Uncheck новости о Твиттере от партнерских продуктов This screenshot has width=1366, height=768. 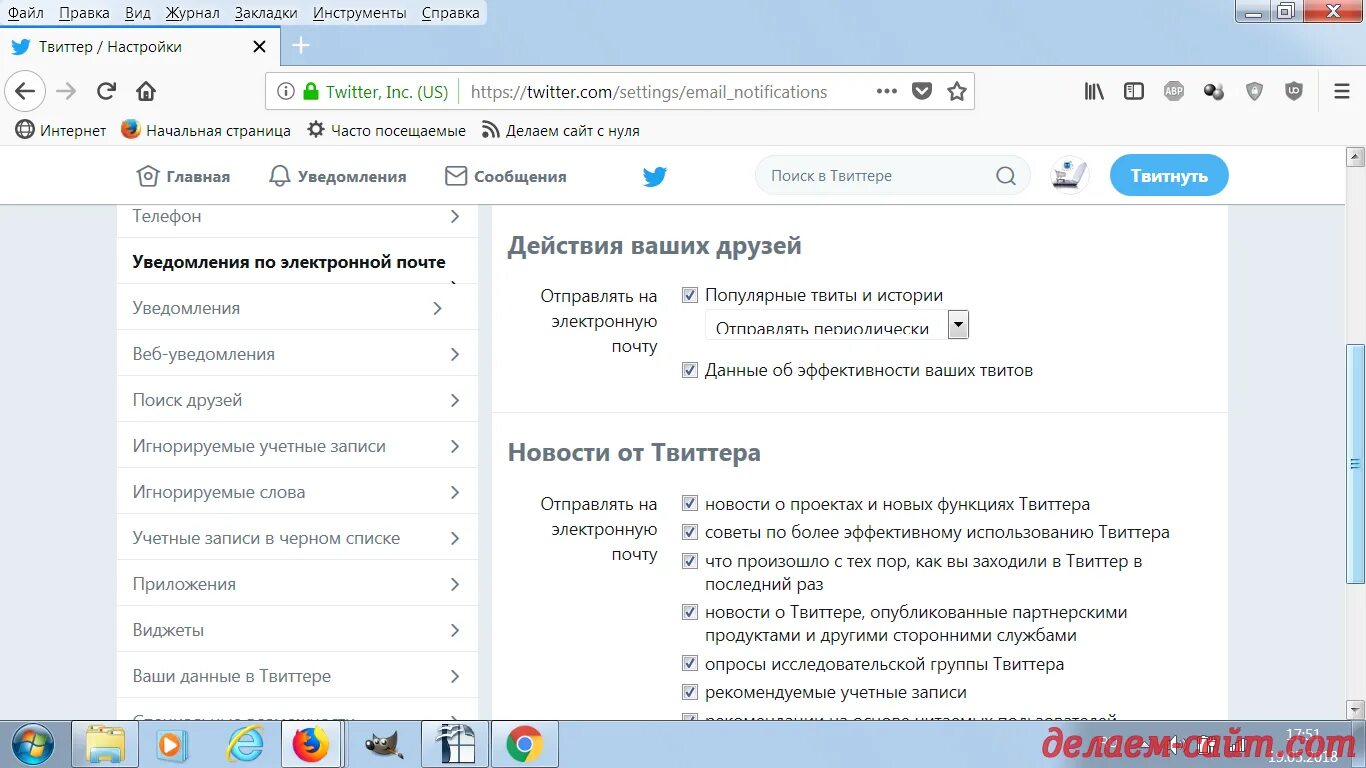(x=690, y=612)
